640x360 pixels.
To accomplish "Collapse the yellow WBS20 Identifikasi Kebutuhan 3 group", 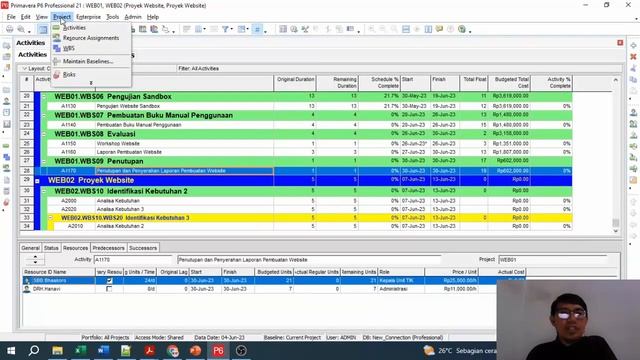I will coord(50,218).
